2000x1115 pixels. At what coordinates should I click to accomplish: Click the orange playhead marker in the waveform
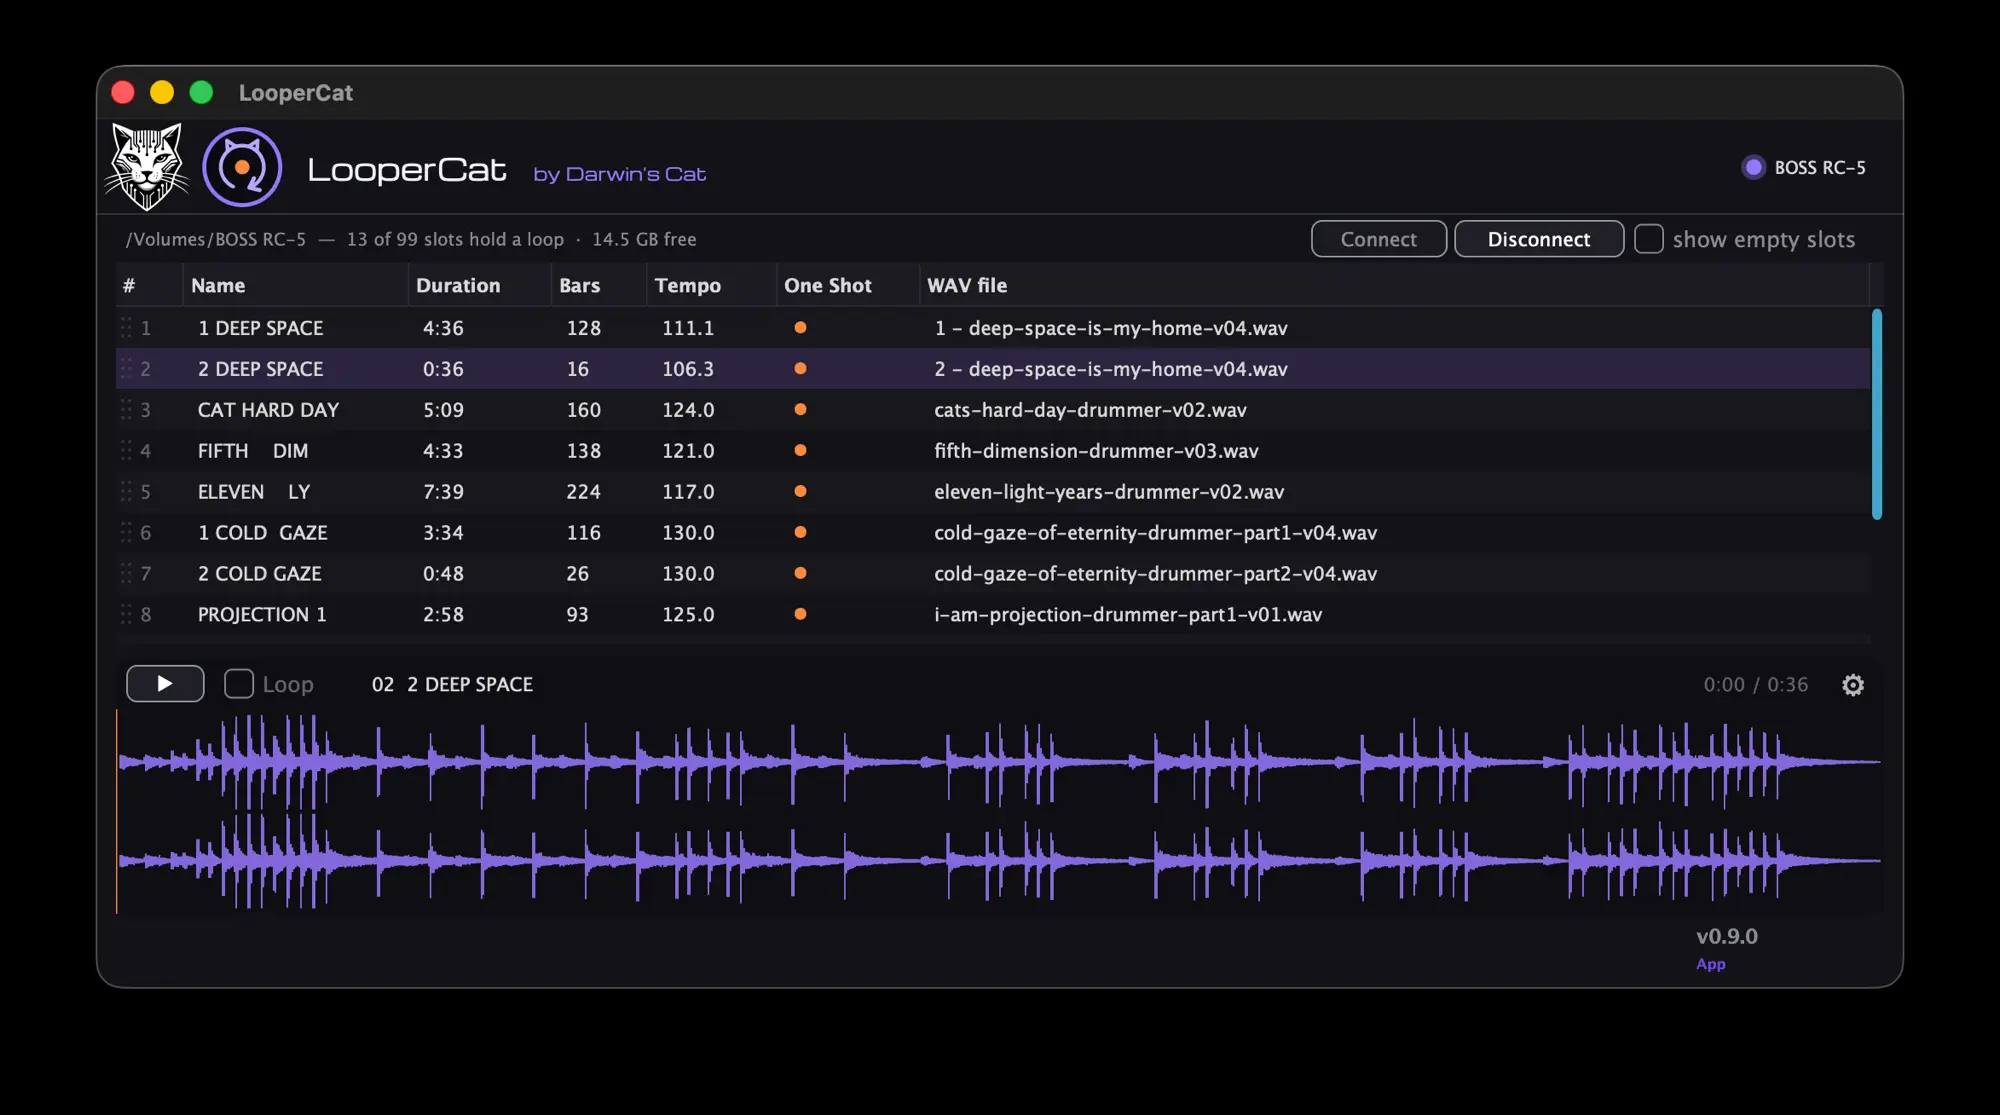click(117, 811)
